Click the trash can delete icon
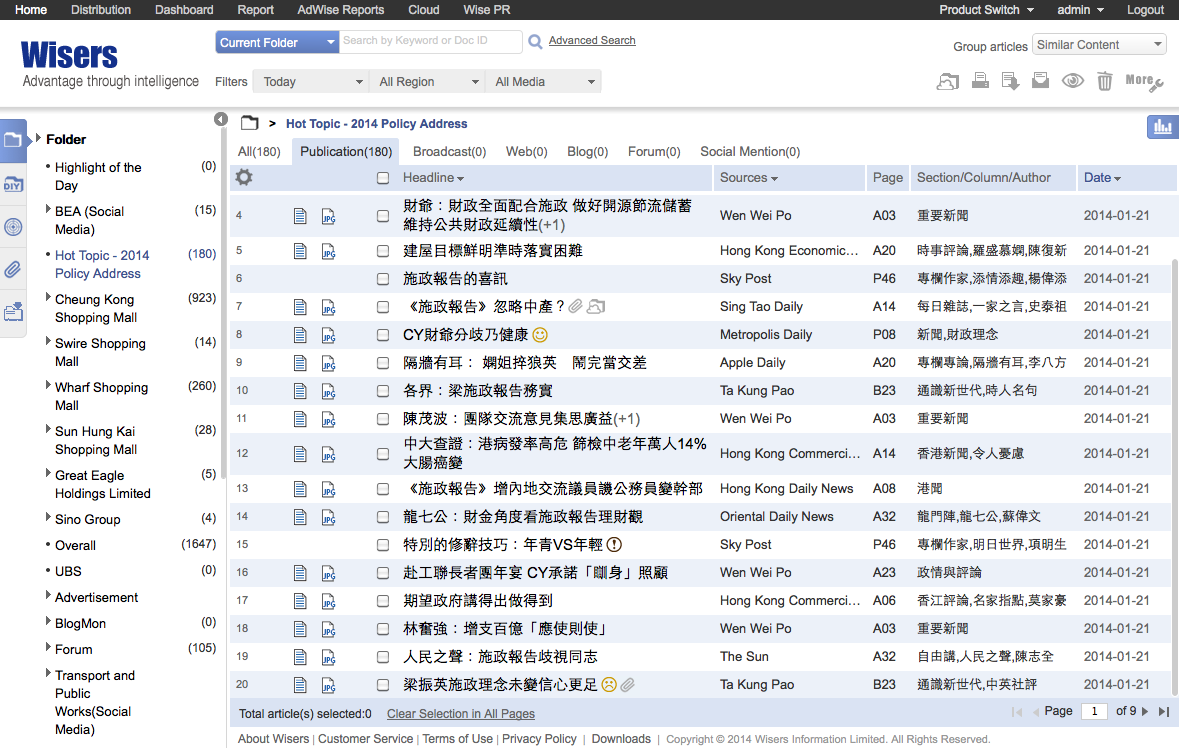This screenshot has width=1179, height=748. click(x=1104, y=81)
